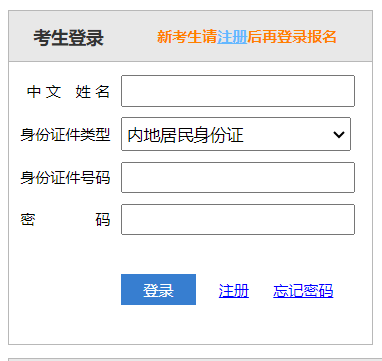
Task: Click the orange 新考生请 header text
Action: tap(187, 37)
